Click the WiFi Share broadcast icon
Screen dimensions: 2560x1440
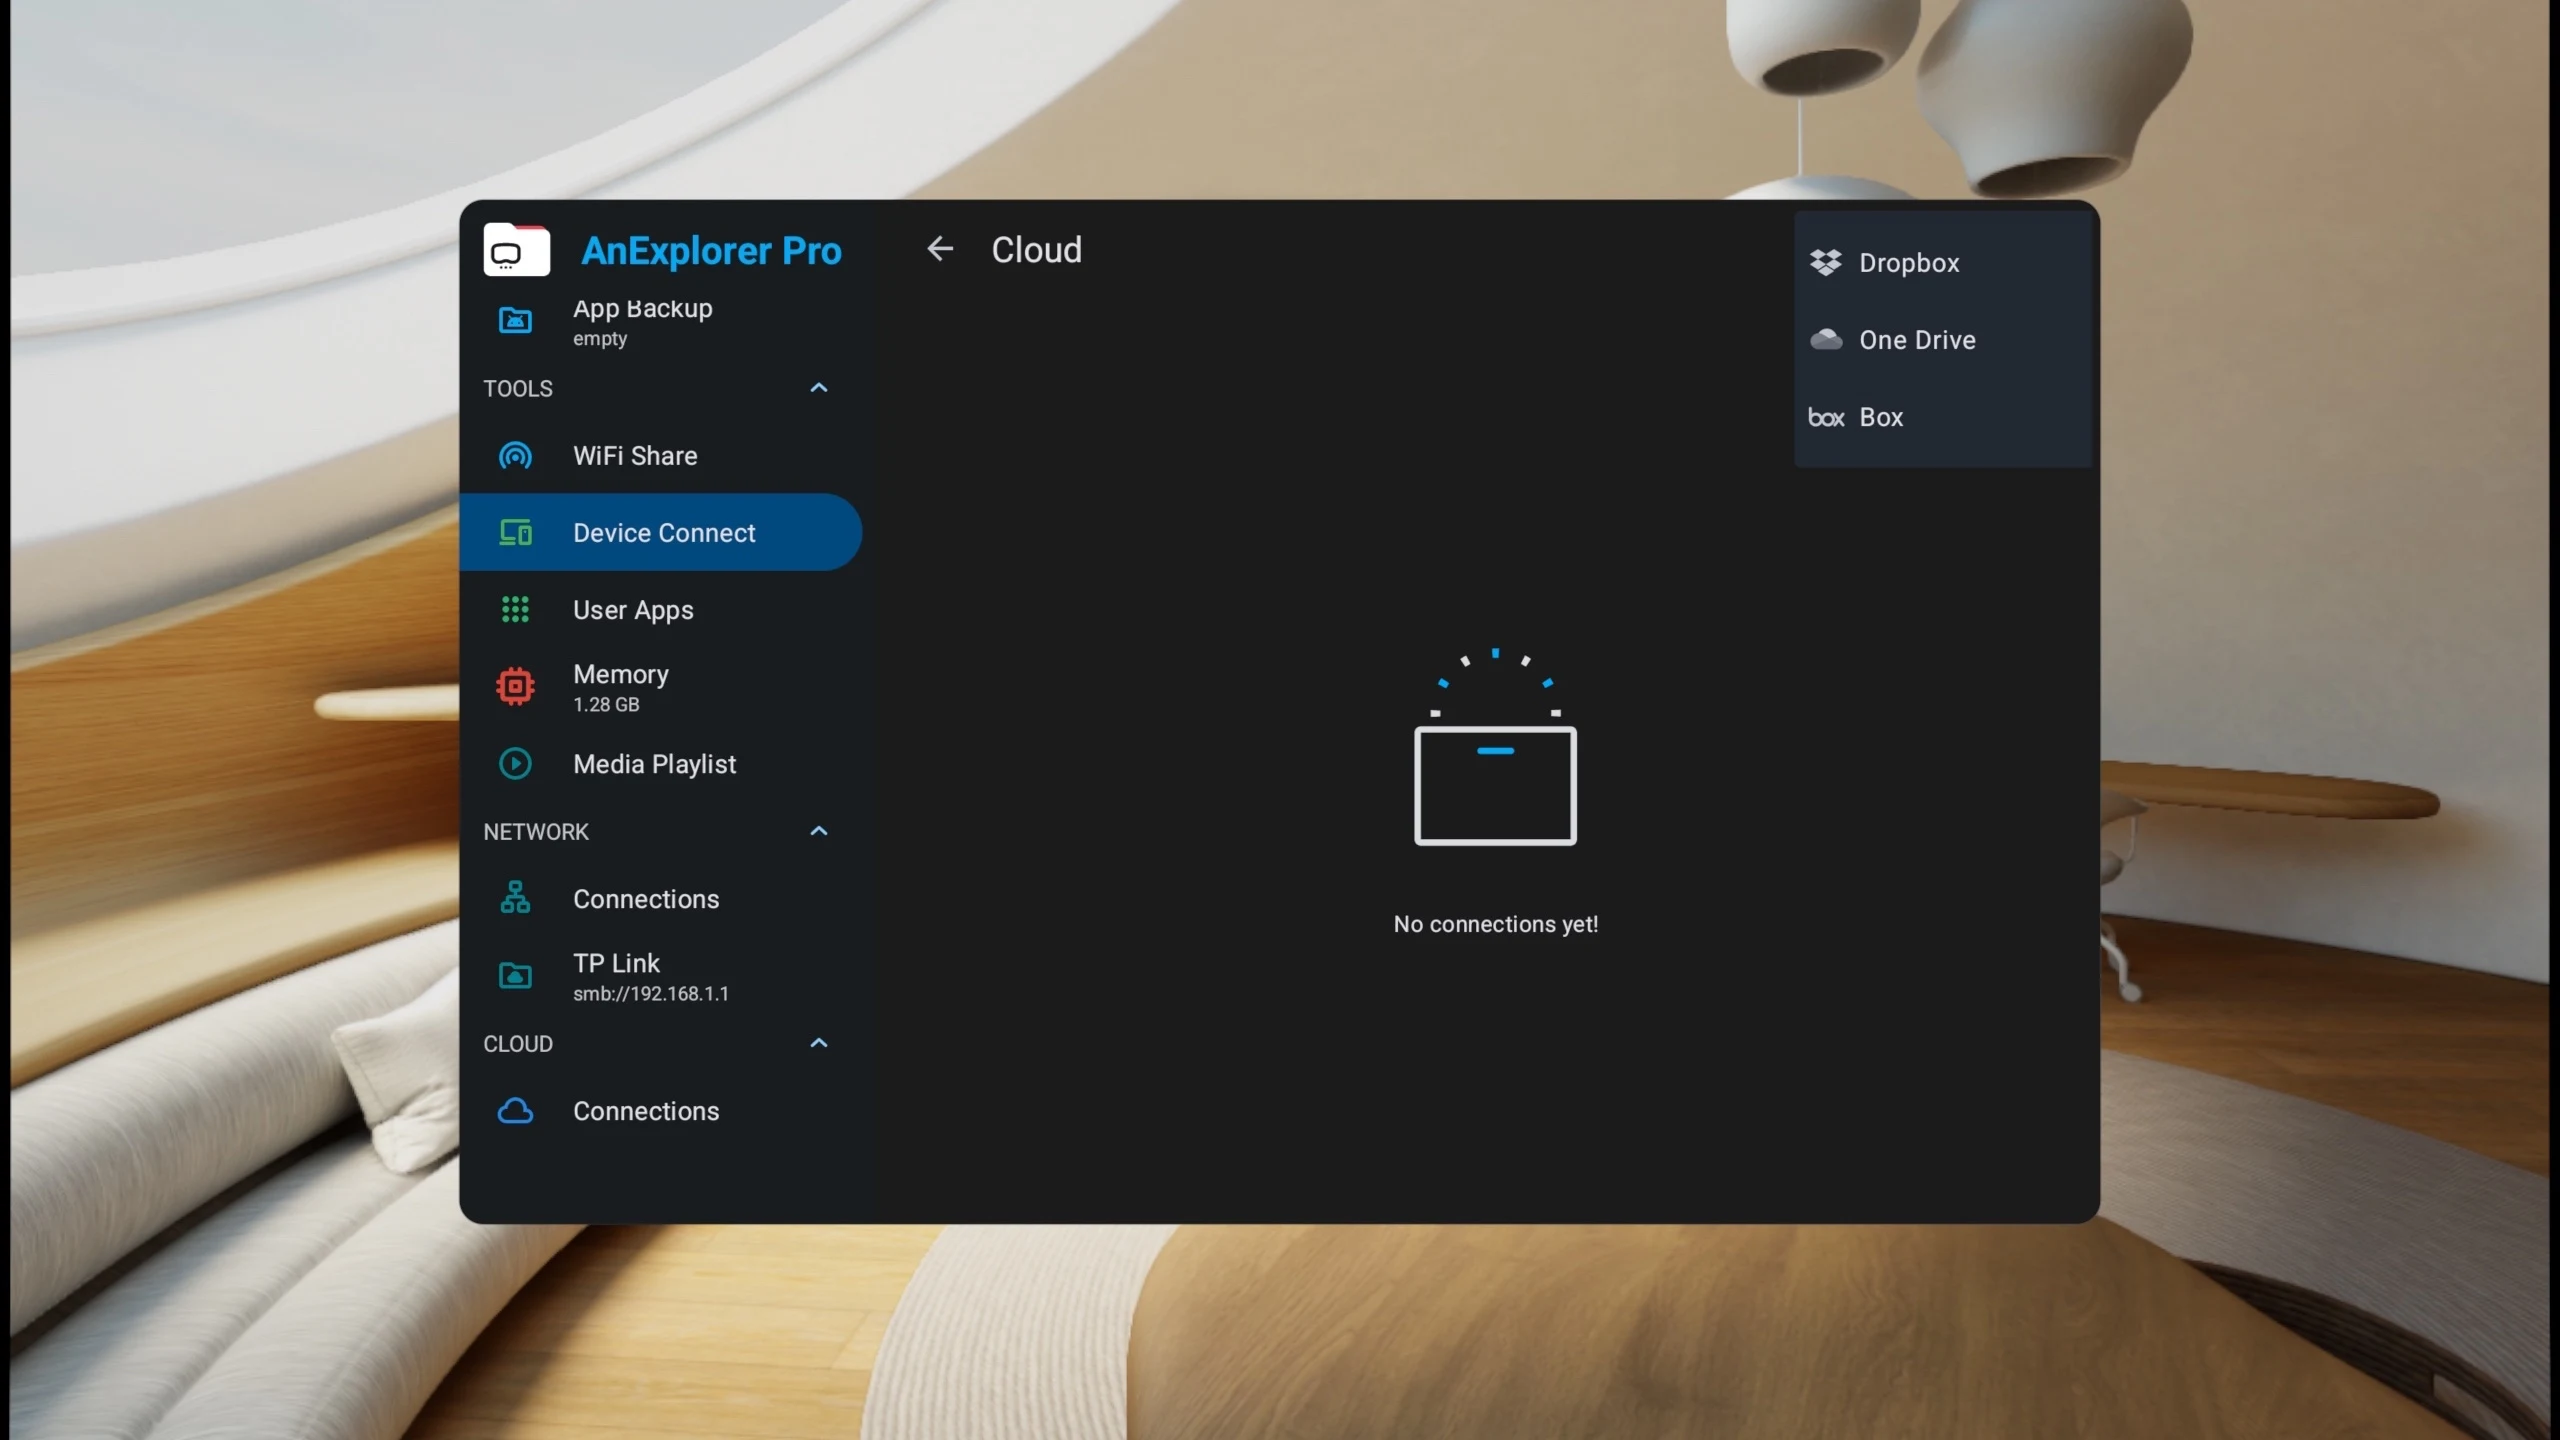(515, 456)
